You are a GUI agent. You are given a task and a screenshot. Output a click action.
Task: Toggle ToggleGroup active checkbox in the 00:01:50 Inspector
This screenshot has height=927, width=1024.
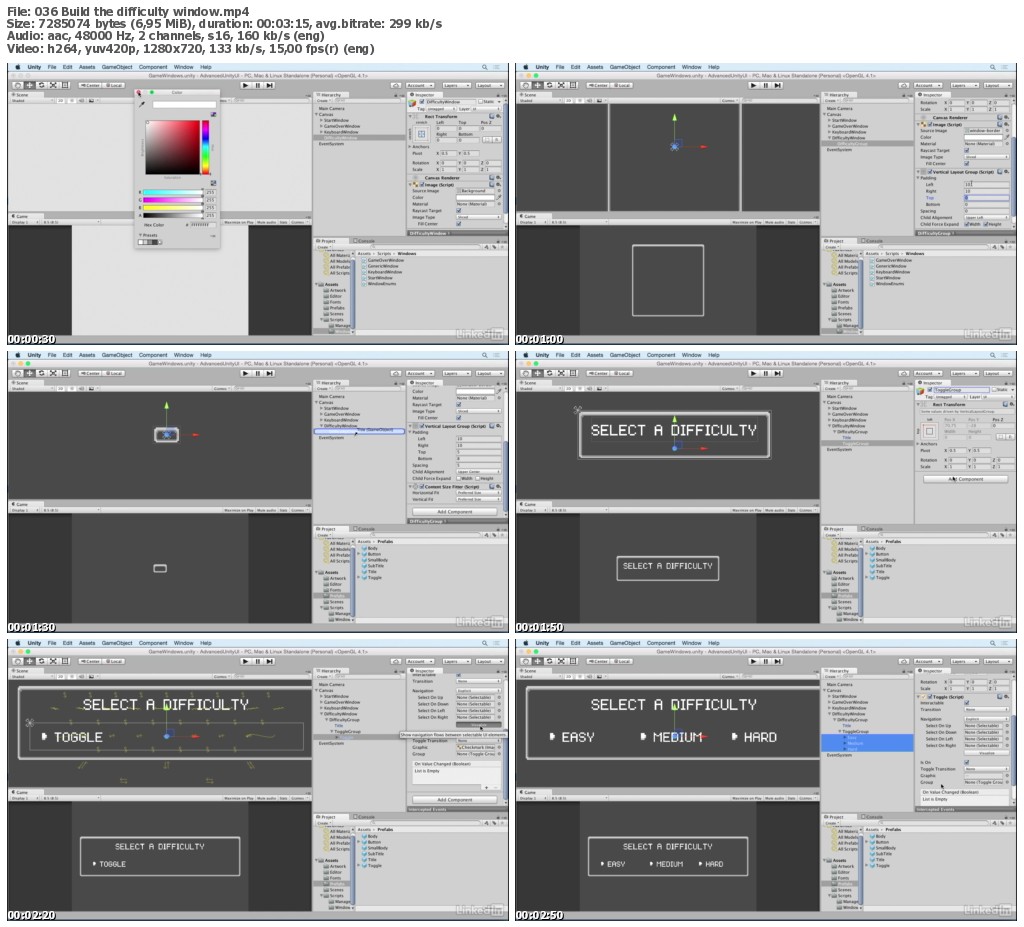point(930,389)
